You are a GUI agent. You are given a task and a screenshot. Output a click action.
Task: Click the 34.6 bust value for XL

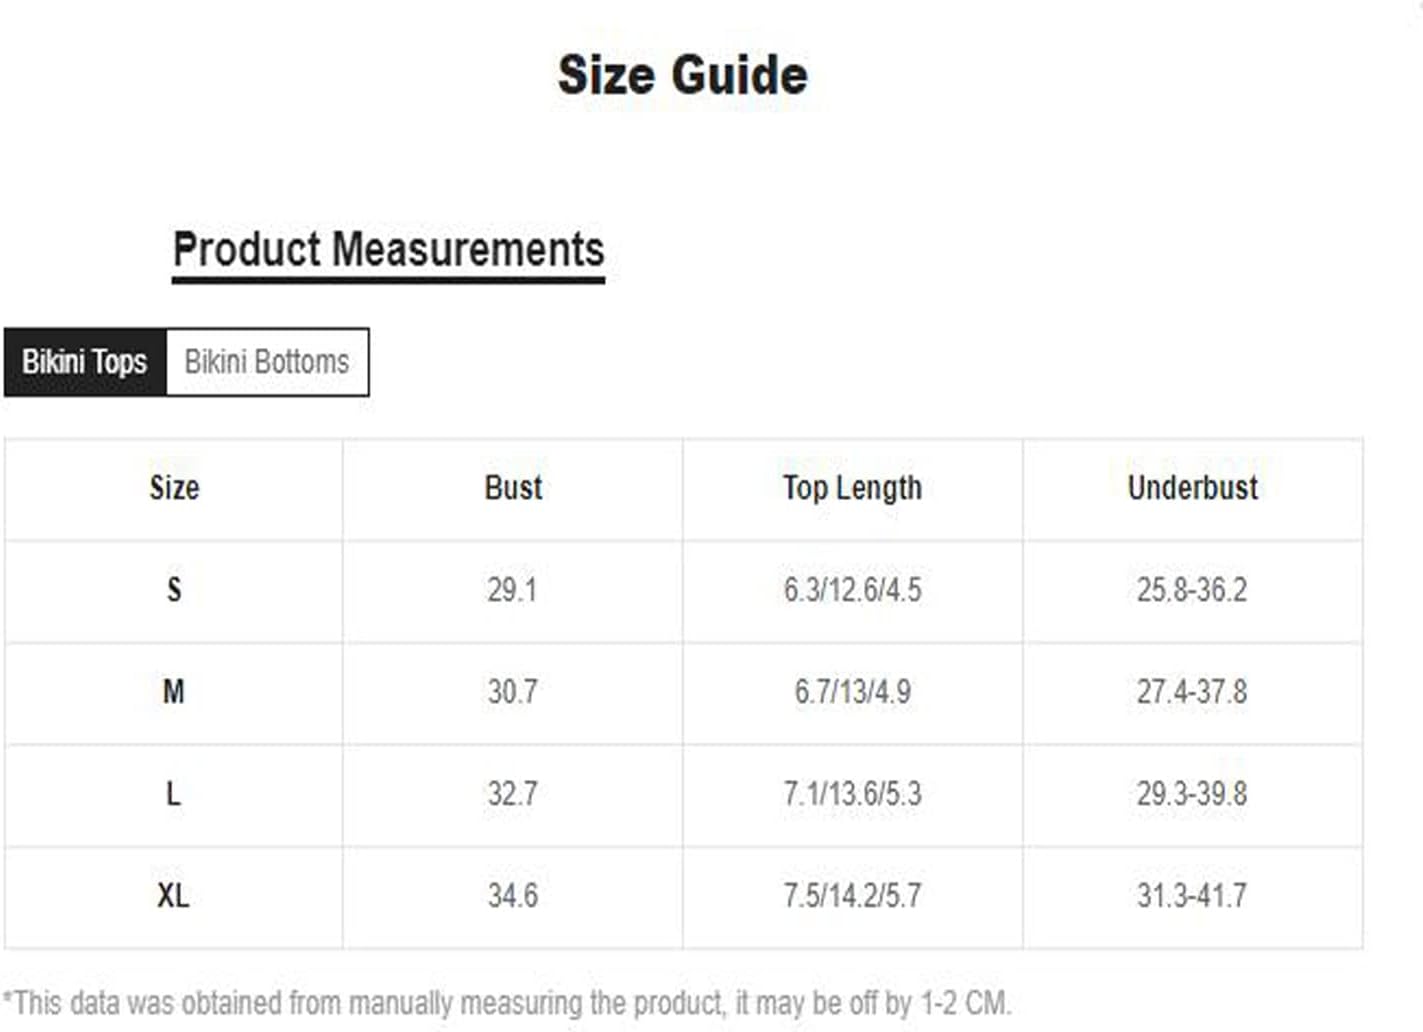[x=512, y=896]
